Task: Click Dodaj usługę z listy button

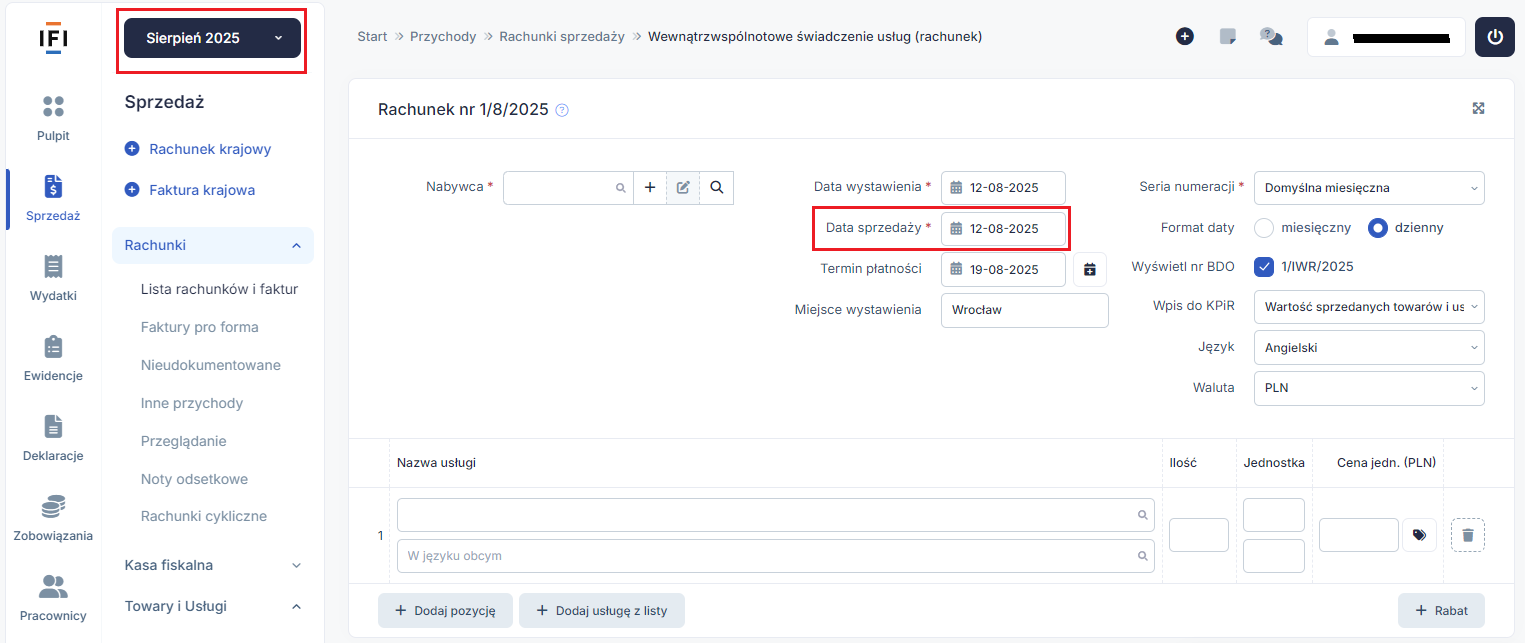Action: click(601, 610)
